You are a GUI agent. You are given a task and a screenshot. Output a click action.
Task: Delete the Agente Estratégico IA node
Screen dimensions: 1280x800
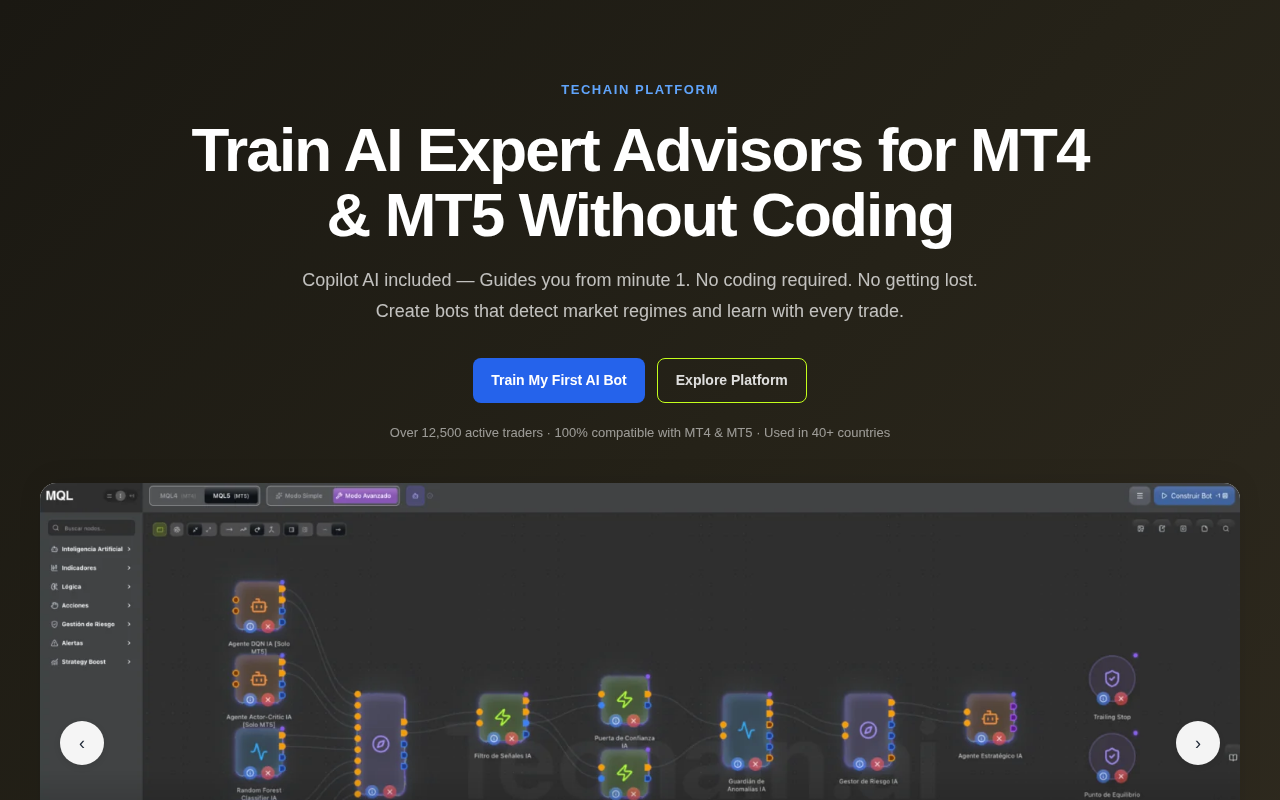coord(999,739)
